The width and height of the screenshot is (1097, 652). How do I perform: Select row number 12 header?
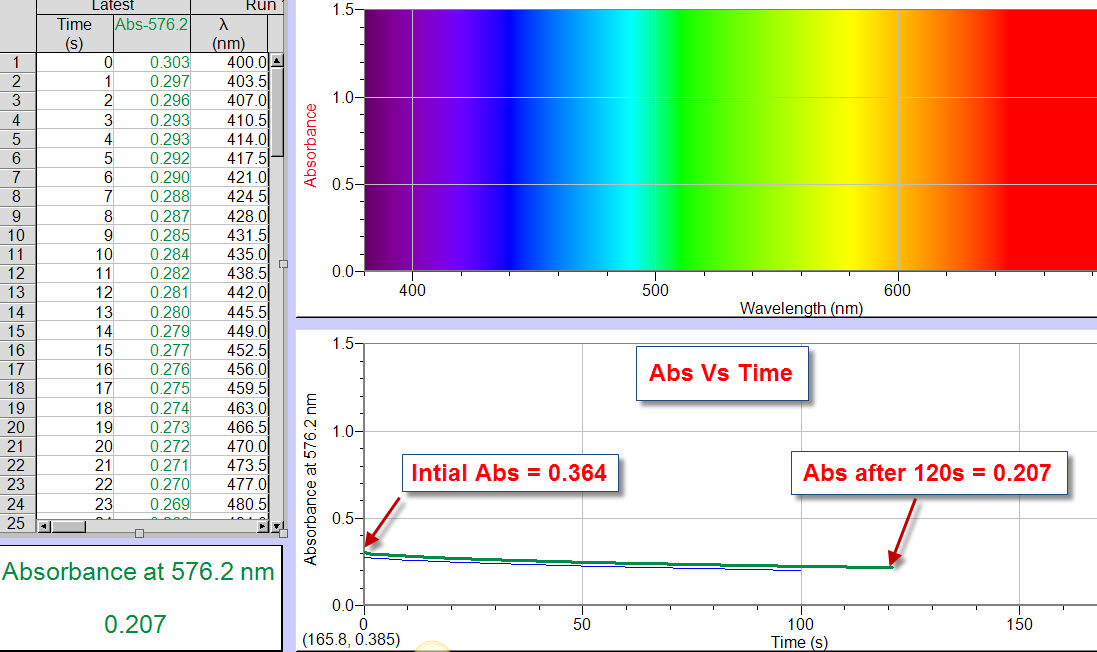[x=17, y=274]
